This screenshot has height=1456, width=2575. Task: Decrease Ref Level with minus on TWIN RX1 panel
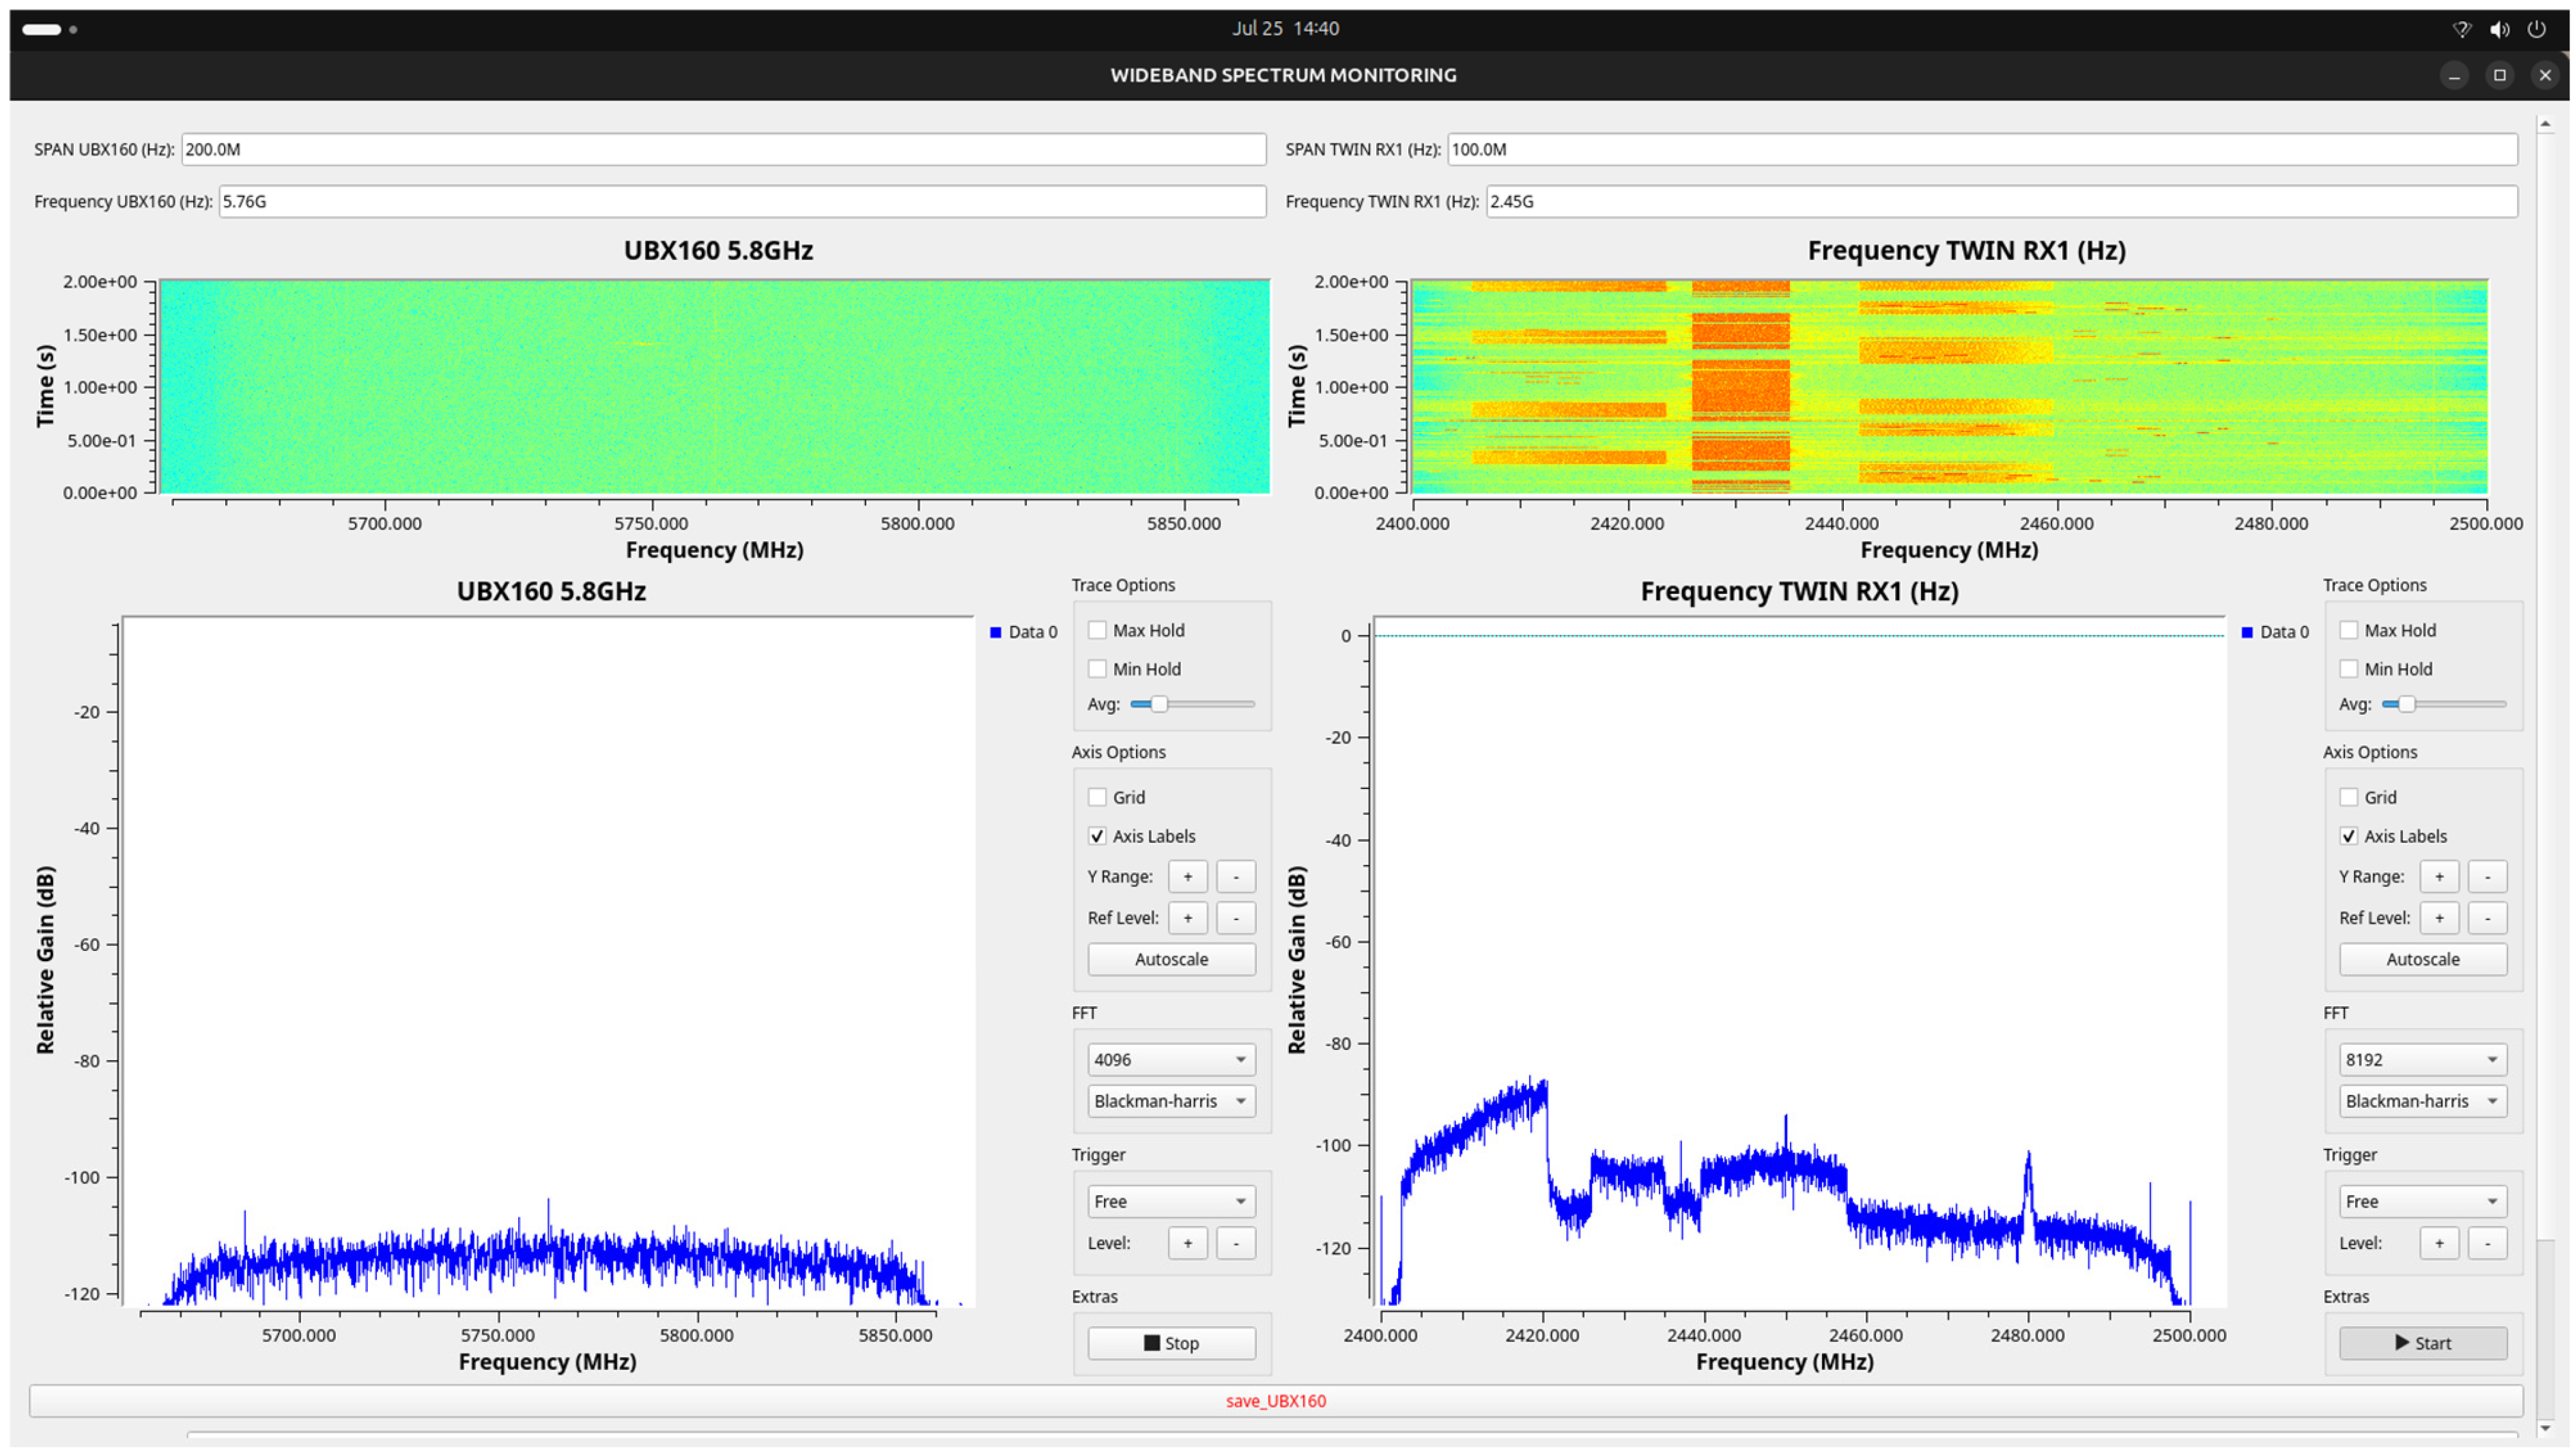coord(2487,918)
